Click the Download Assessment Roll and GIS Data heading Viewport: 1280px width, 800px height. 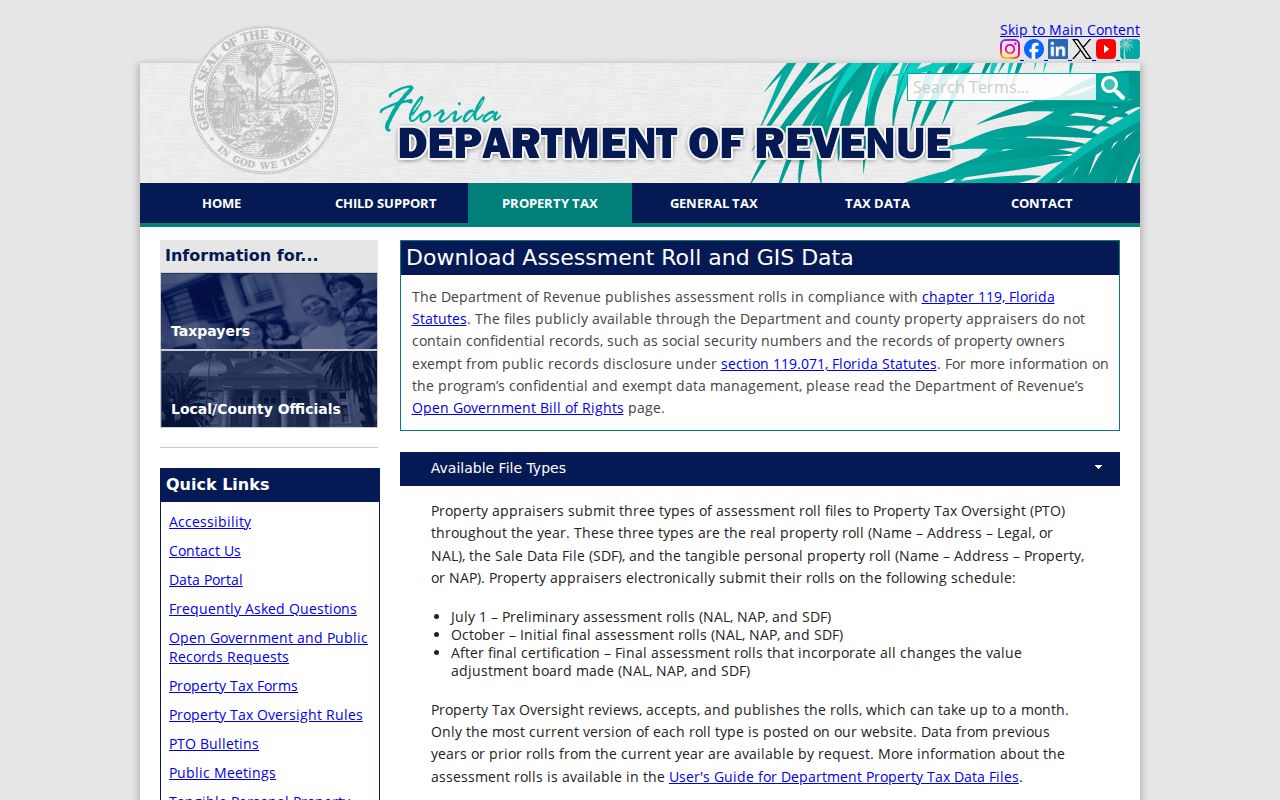760,258
